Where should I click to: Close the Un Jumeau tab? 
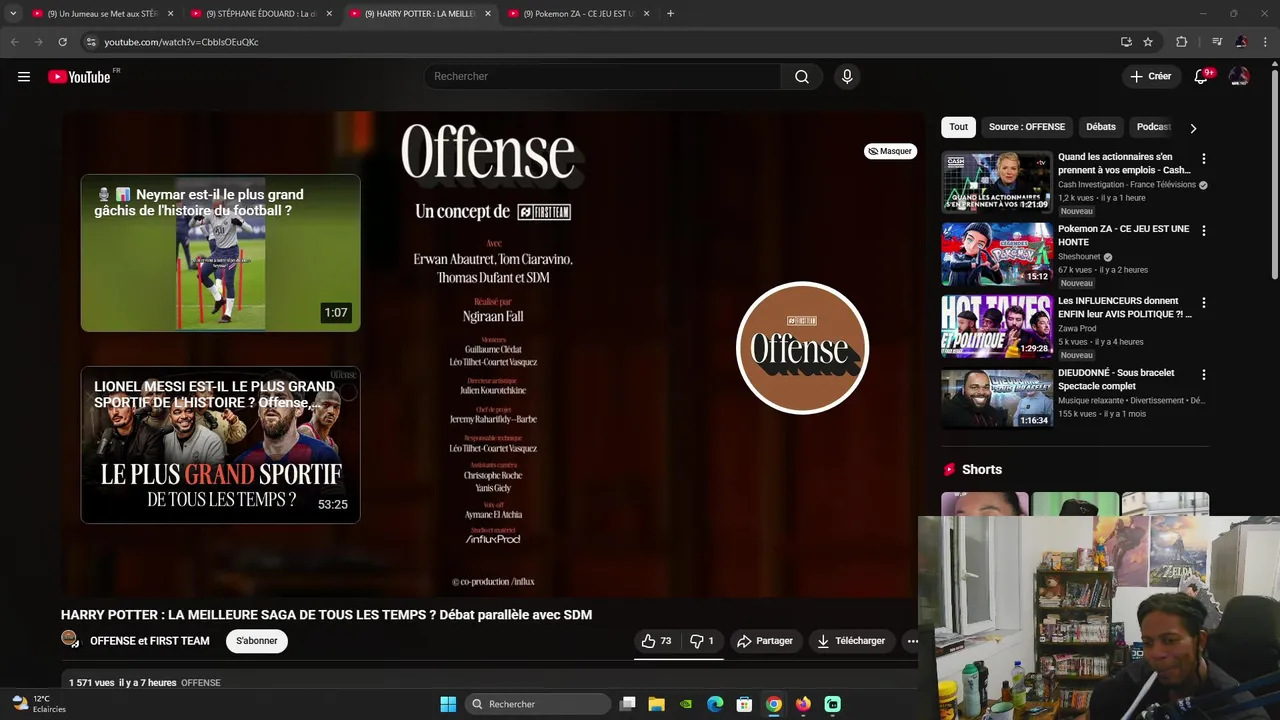pos(170,14)
